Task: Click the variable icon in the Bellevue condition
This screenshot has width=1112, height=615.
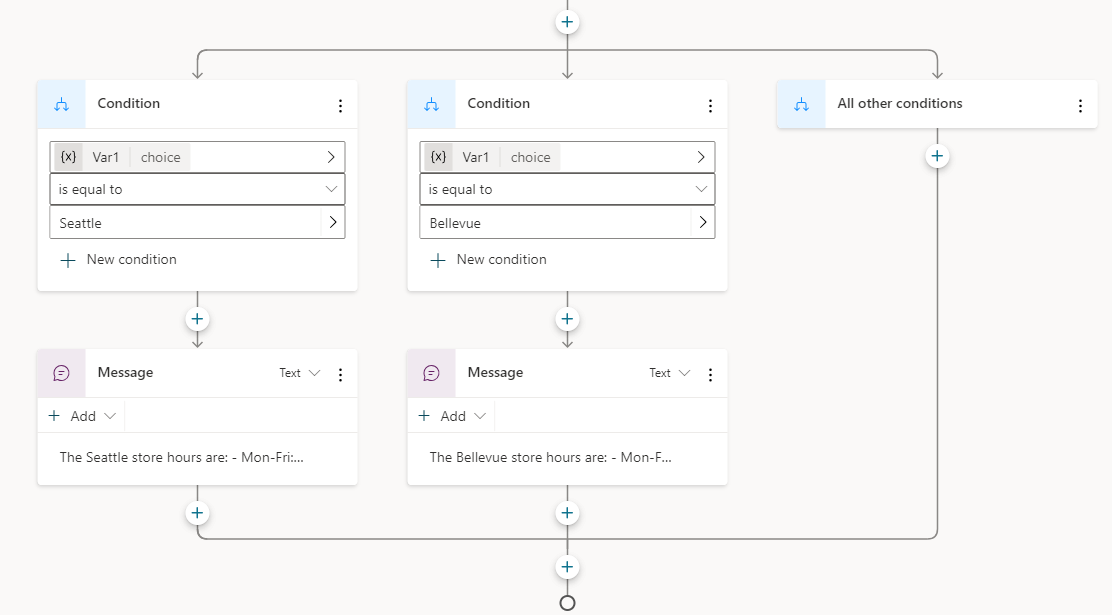Action: [x=438, y=157]
